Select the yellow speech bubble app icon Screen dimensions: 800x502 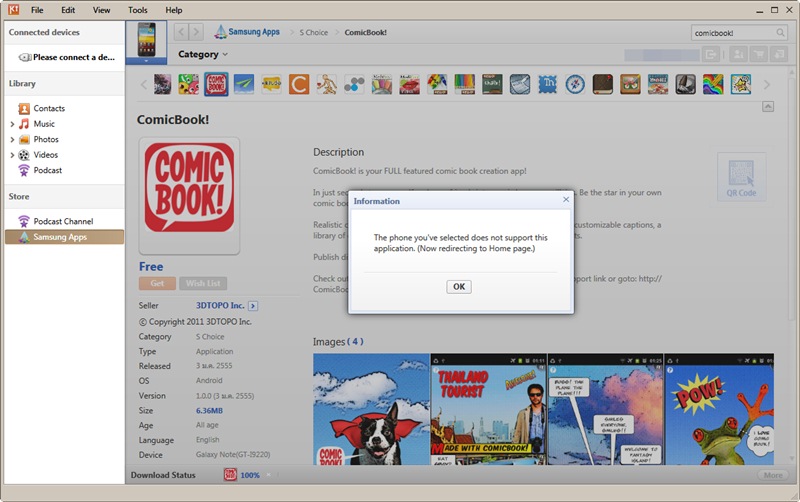pos(271,84)
